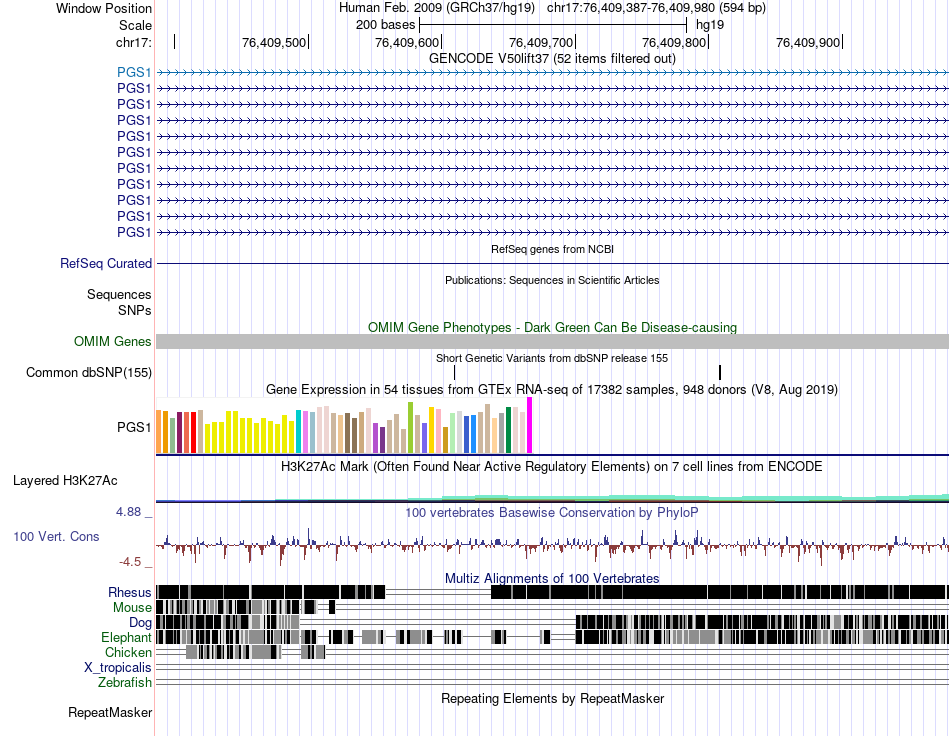Click the cyan GTEx expression bar
The width and height of the screenshot is (950, 736).
299,431
